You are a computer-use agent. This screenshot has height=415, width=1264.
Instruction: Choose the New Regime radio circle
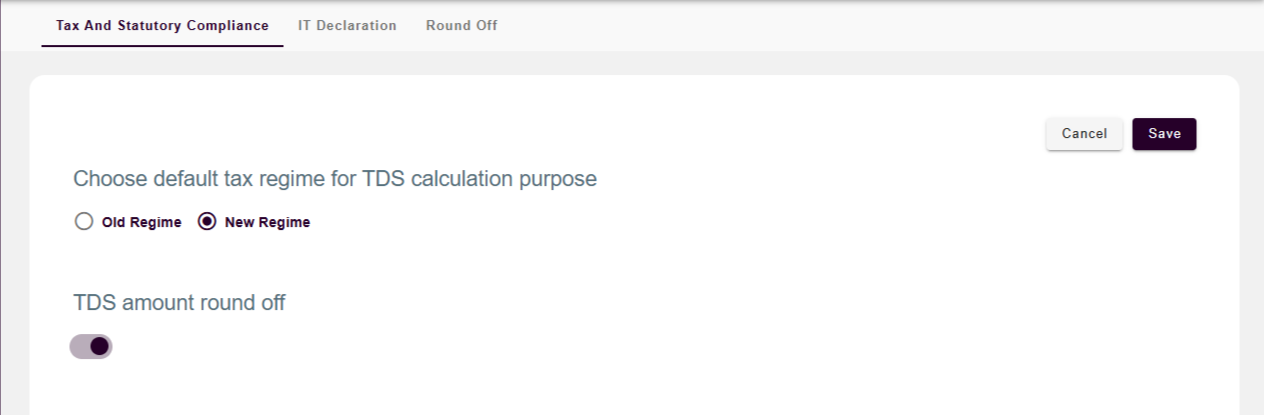pyautogui.click(x=207, y=222)
